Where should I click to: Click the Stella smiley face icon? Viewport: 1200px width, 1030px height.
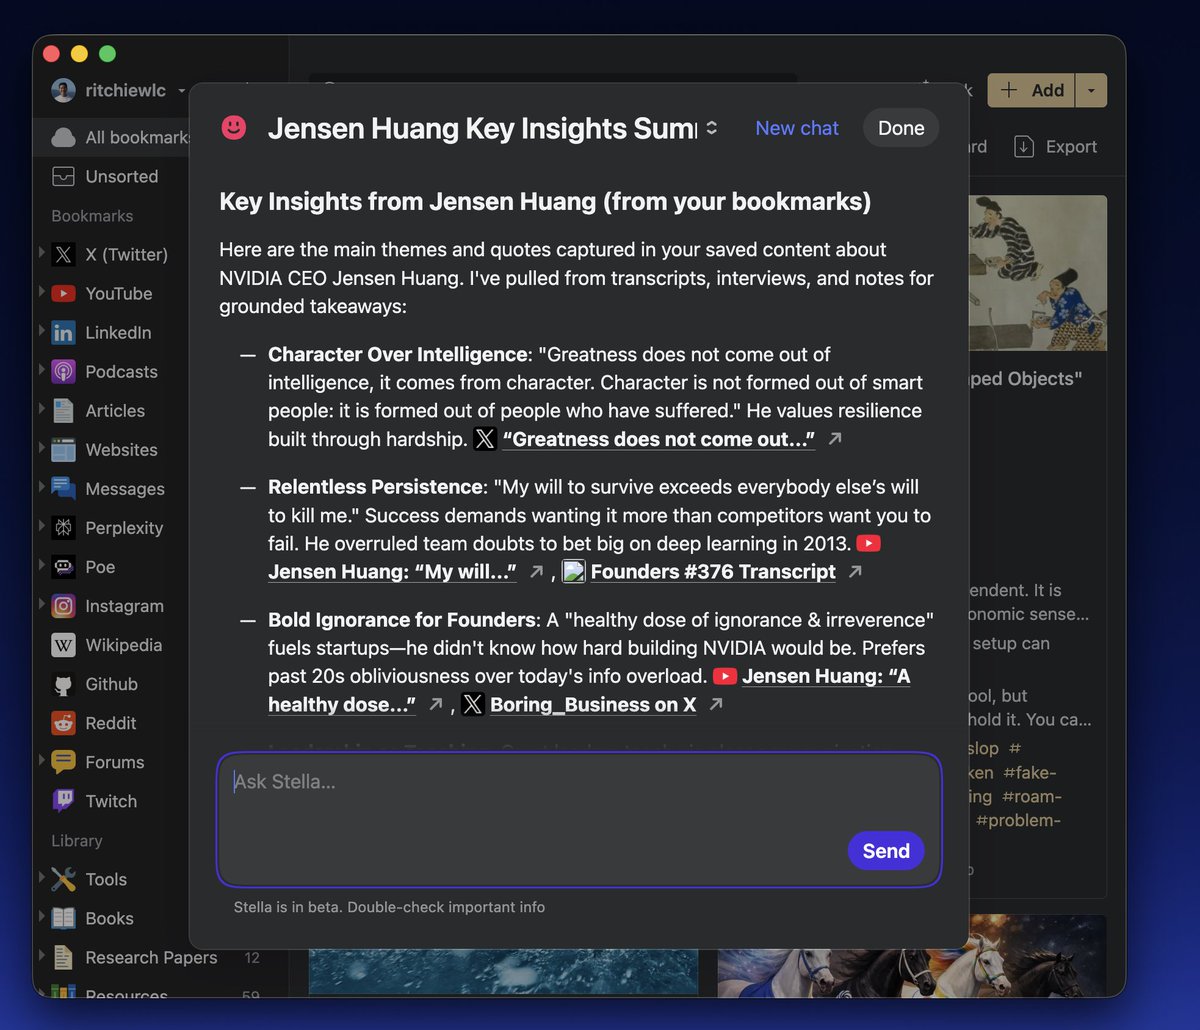tap(234, 127)
